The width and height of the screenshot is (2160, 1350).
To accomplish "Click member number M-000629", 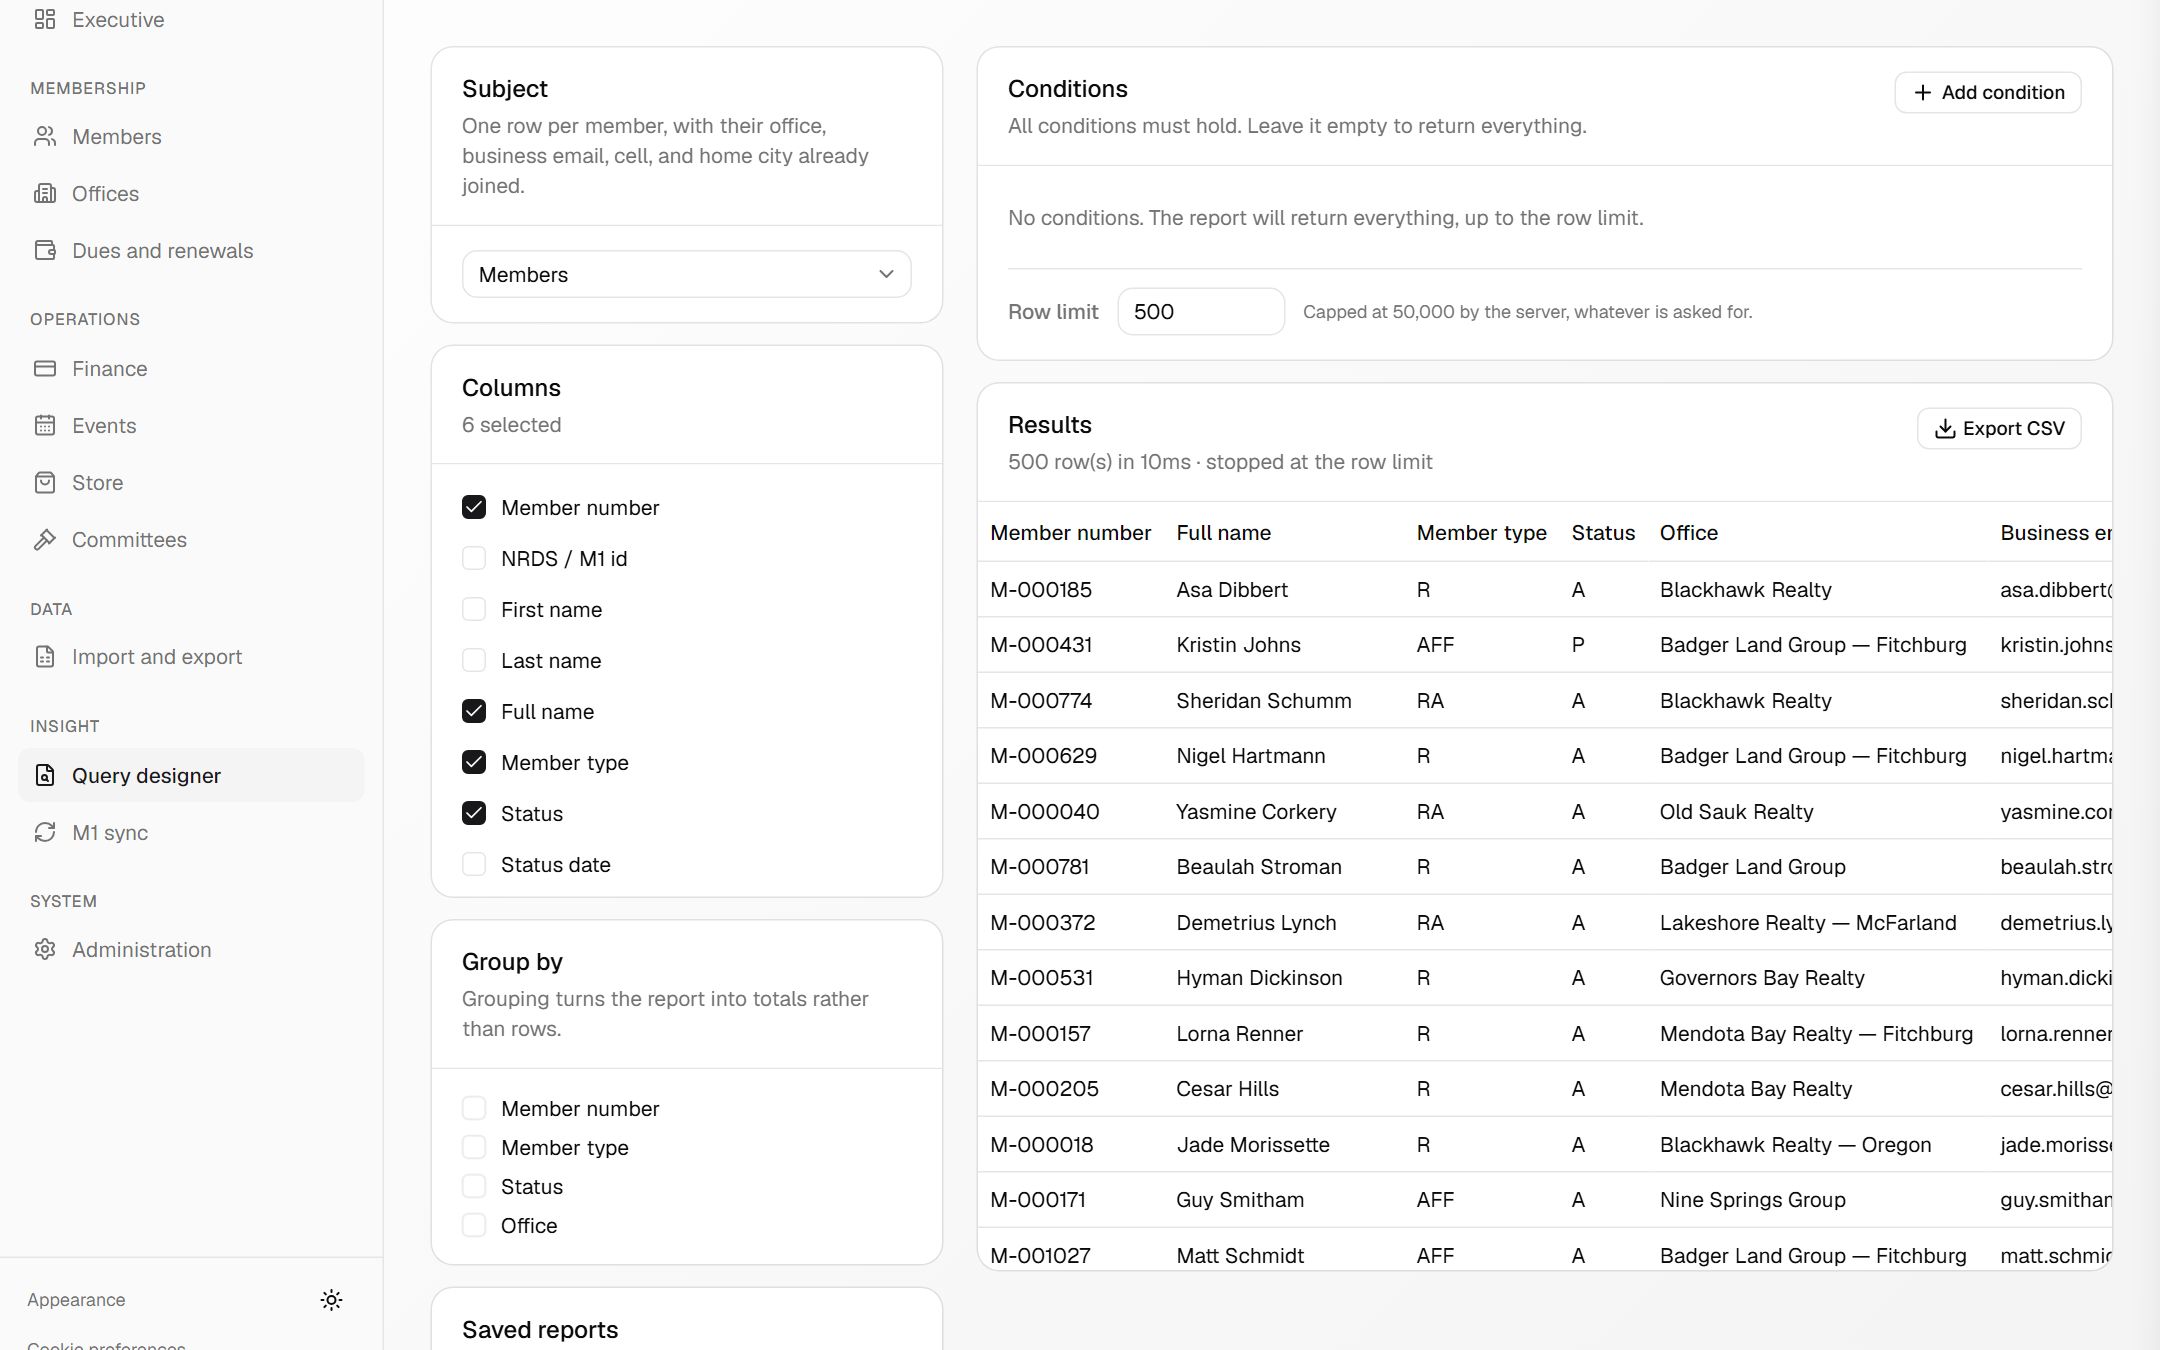I will point(1043,755).
